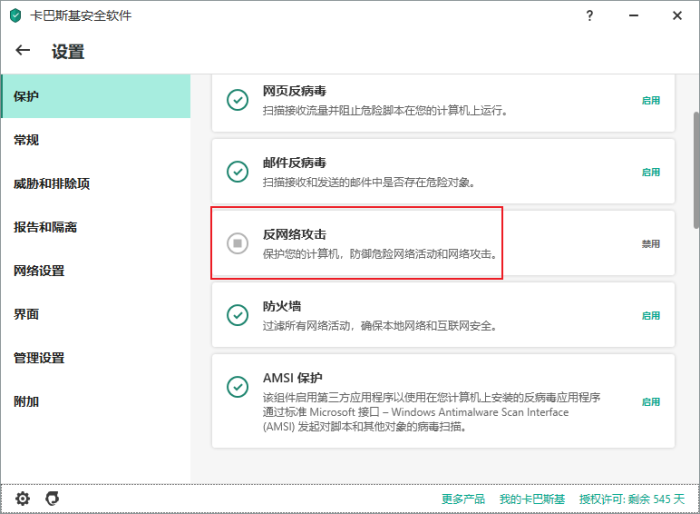Toggle the 网页反病毒 check status icon
Image resolution: width=700 pixels, height=514 pixels.
point(238,100)
